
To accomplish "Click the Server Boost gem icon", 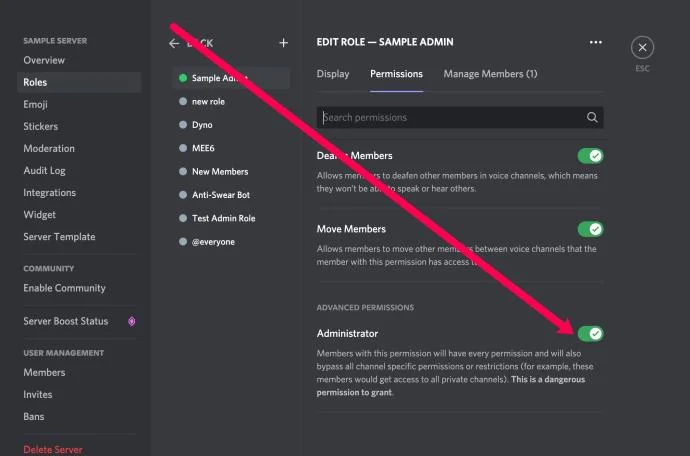I will click(x=132, y=321).
